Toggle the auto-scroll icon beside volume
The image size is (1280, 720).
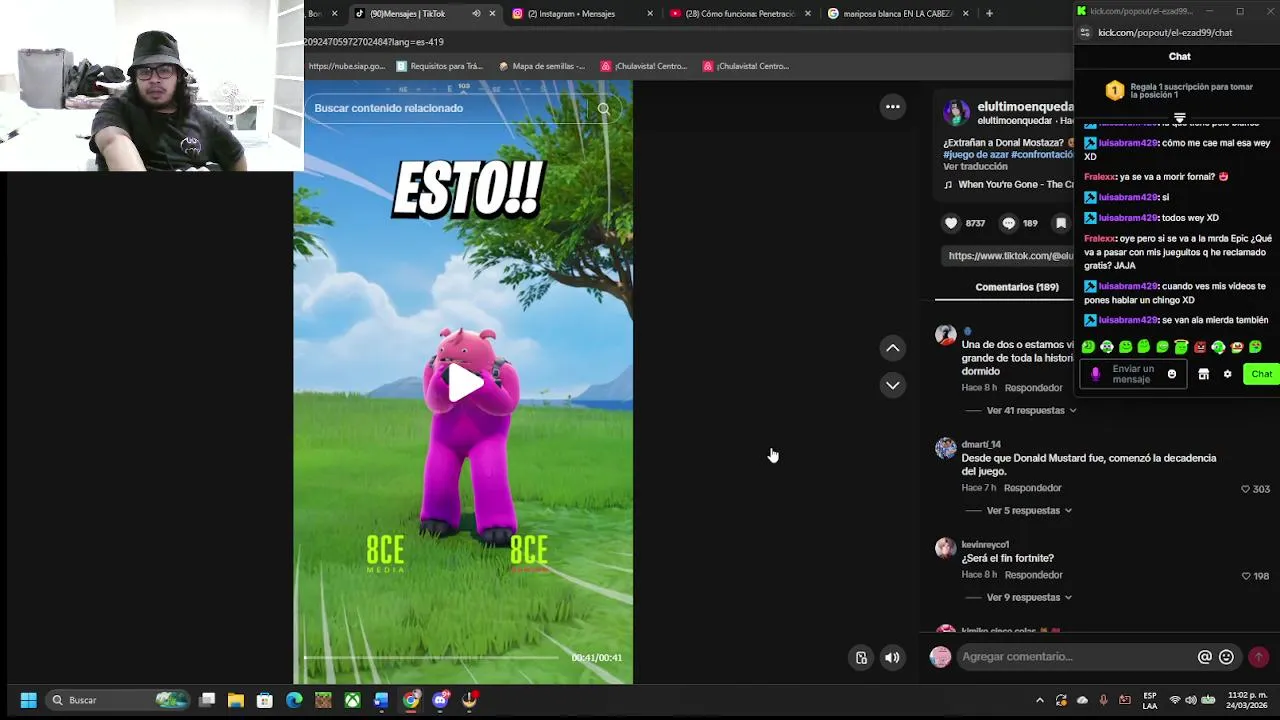pos(861,657)
